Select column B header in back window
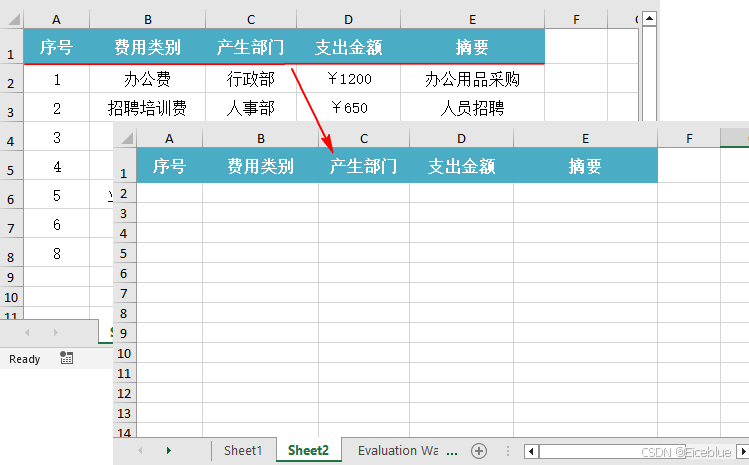Screen dimensions: 749x465 coord(148,20)
